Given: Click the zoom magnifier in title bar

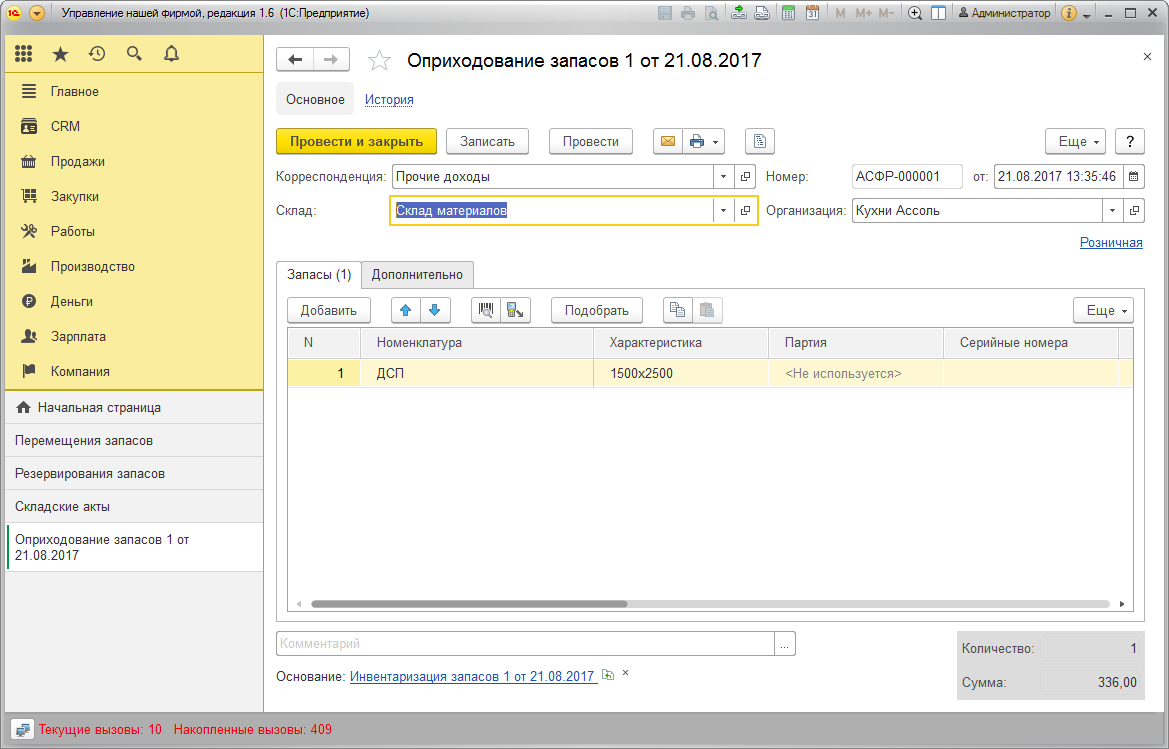Looking at the screenshot, I should coord(915,13).
